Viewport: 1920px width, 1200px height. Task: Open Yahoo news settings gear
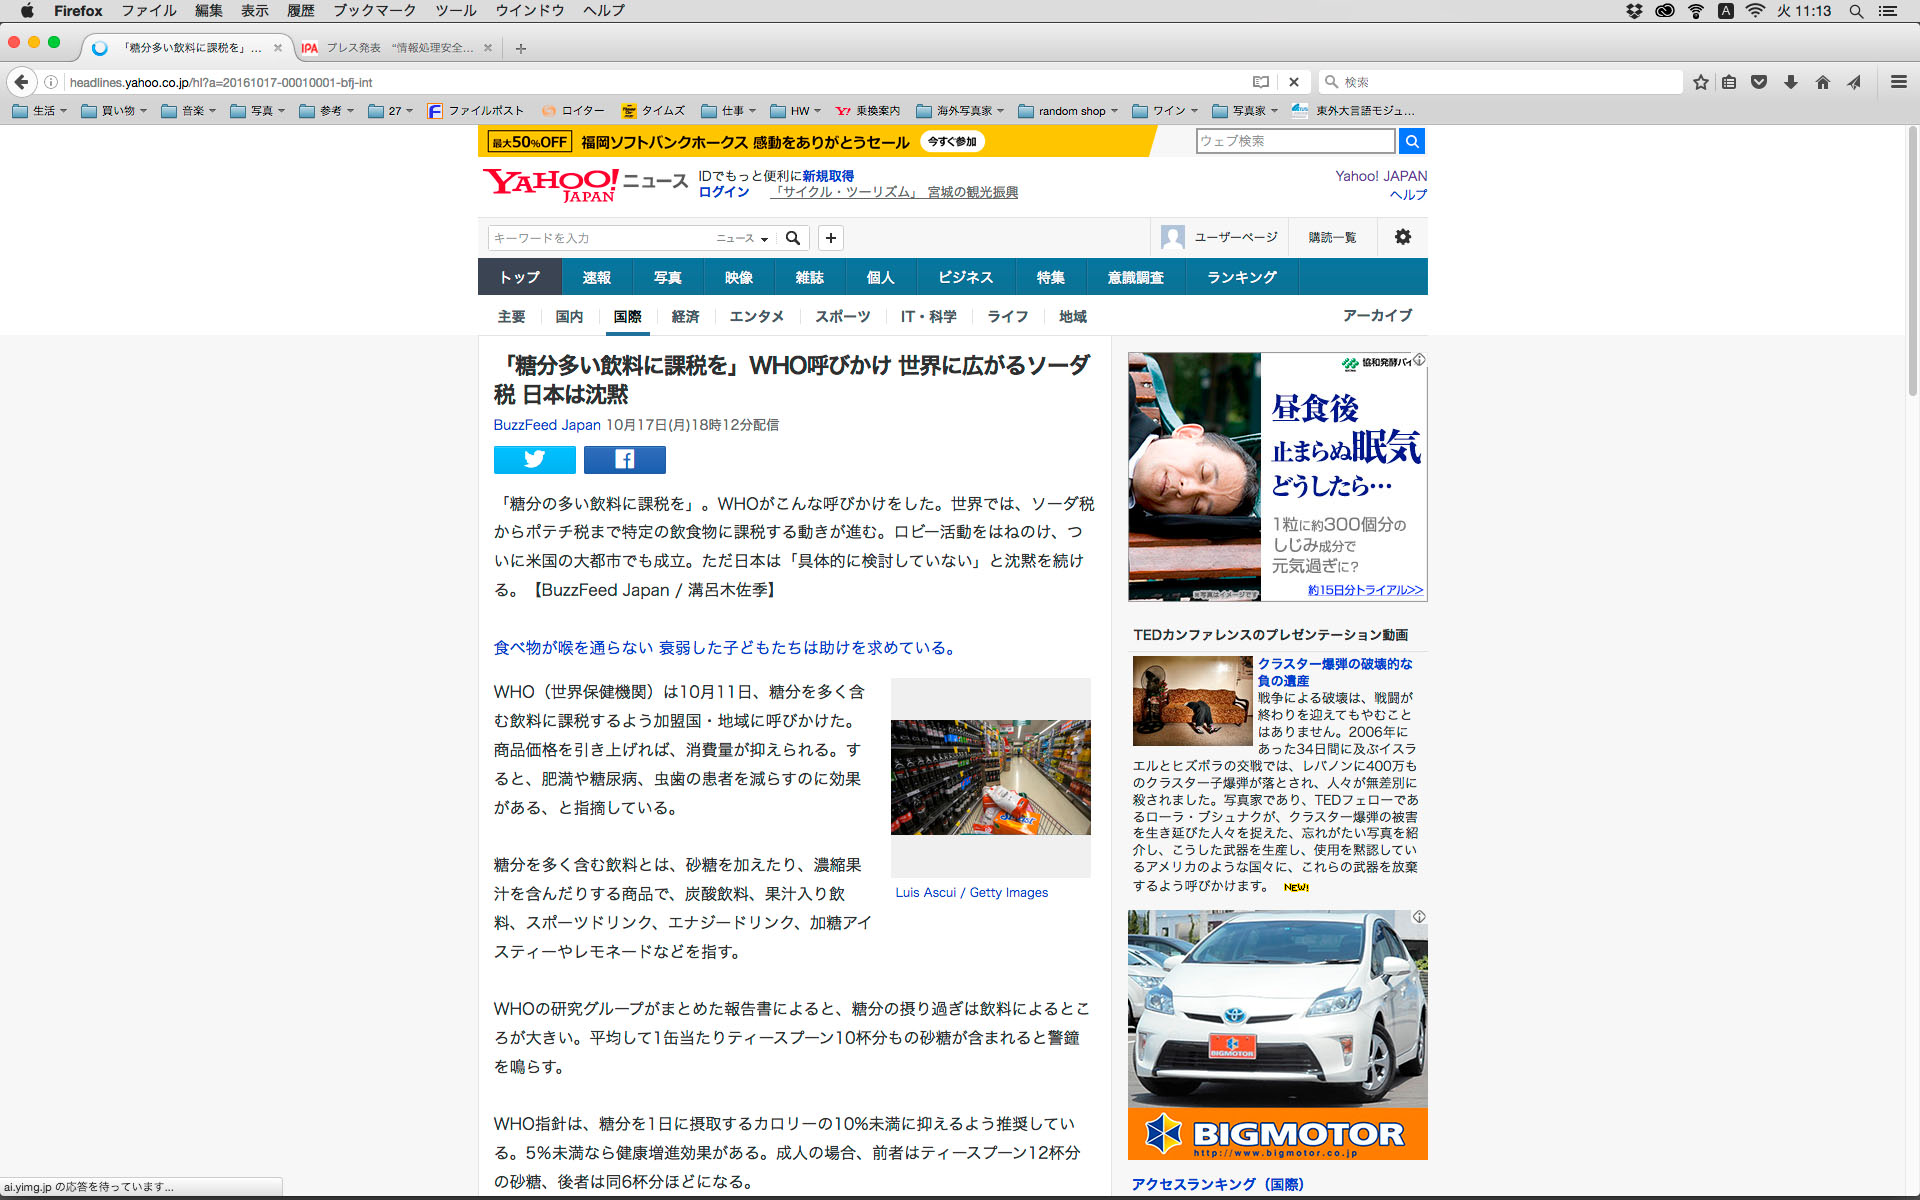point(1402,237)
